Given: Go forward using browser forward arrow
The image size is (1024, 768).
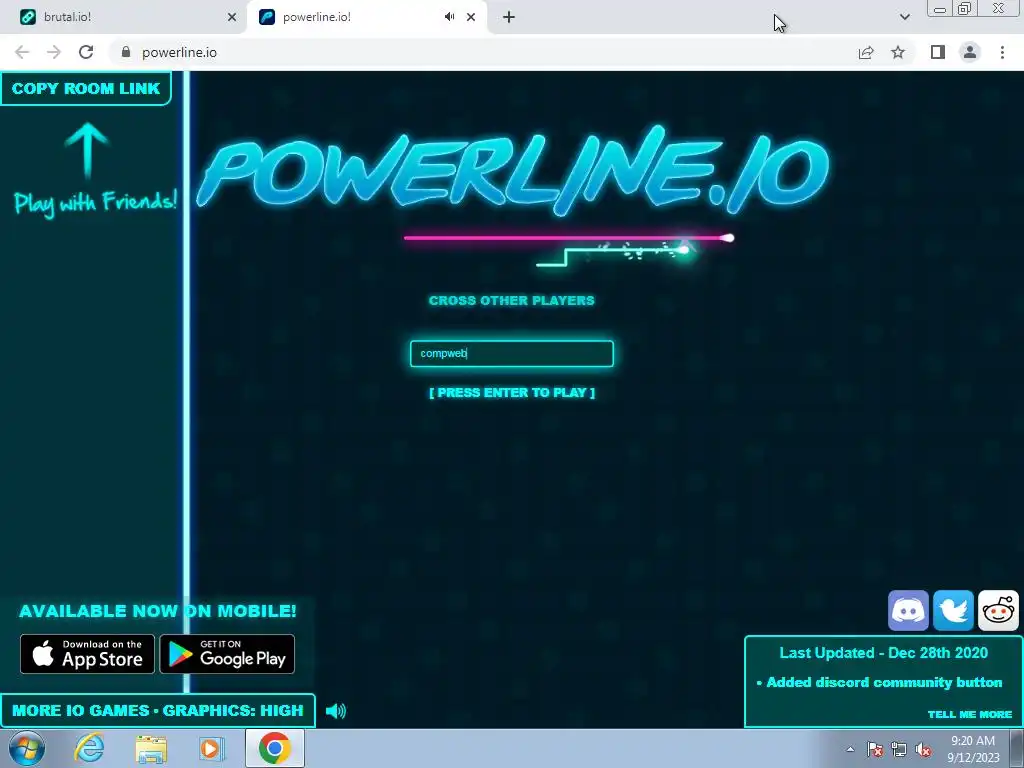Looking at the screenshot, I should click(54, 52).
